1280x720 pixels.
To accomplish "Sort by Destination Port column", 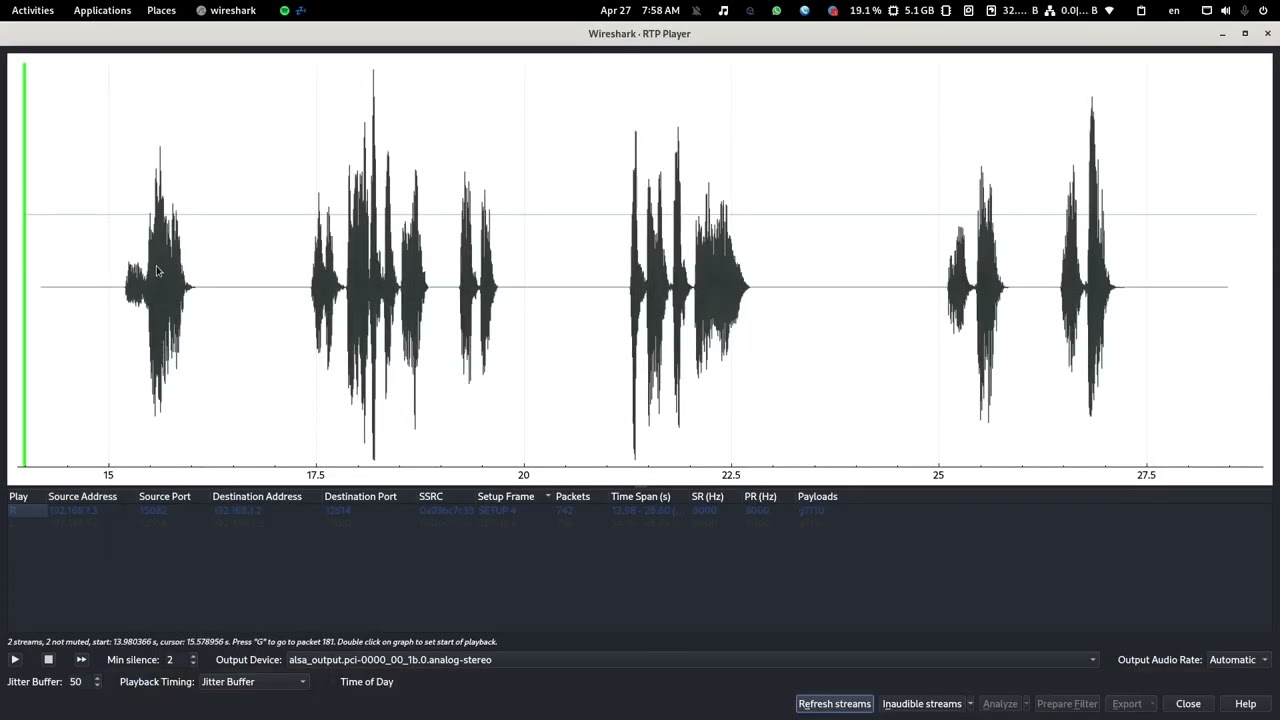I will point(360,497).
